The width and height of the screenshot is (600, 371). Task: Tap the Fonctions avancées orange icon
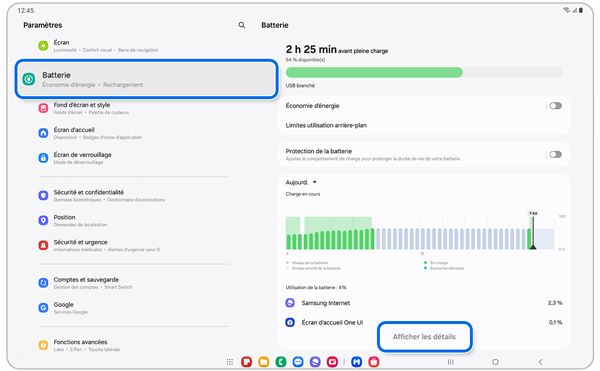pos(43,345)
